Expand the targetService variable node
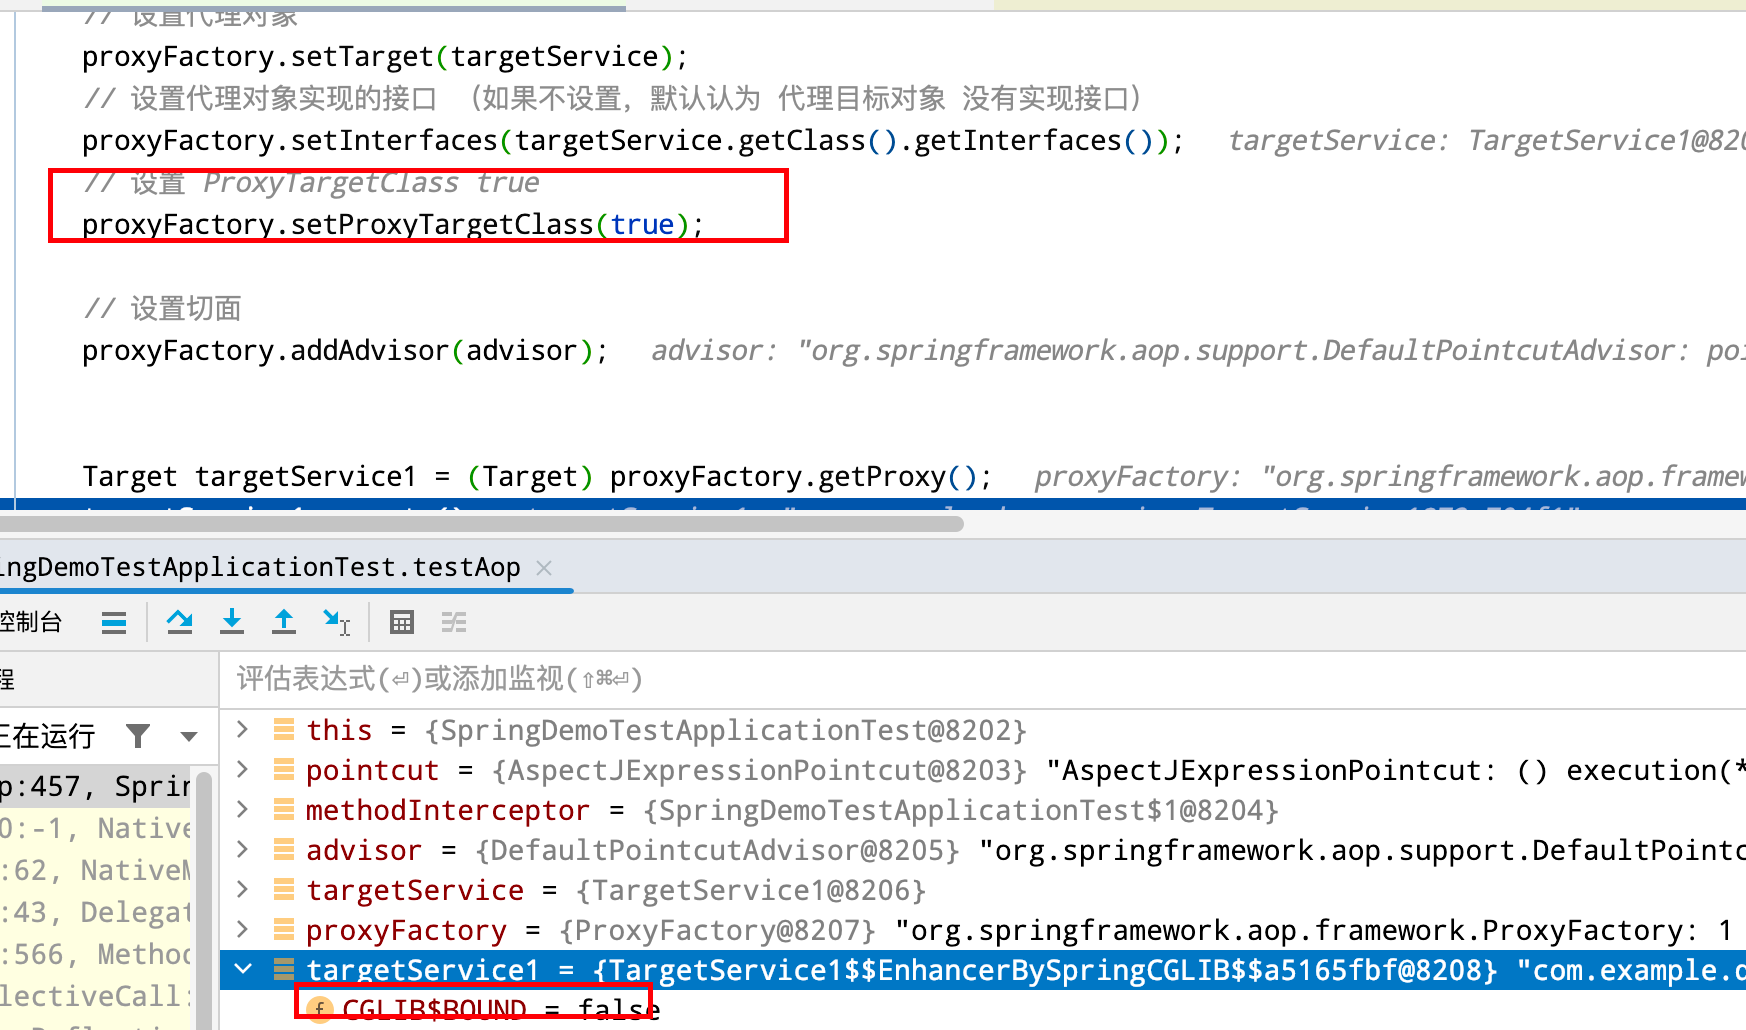Screen dimensions: 1746x1030 coord(242,889)
